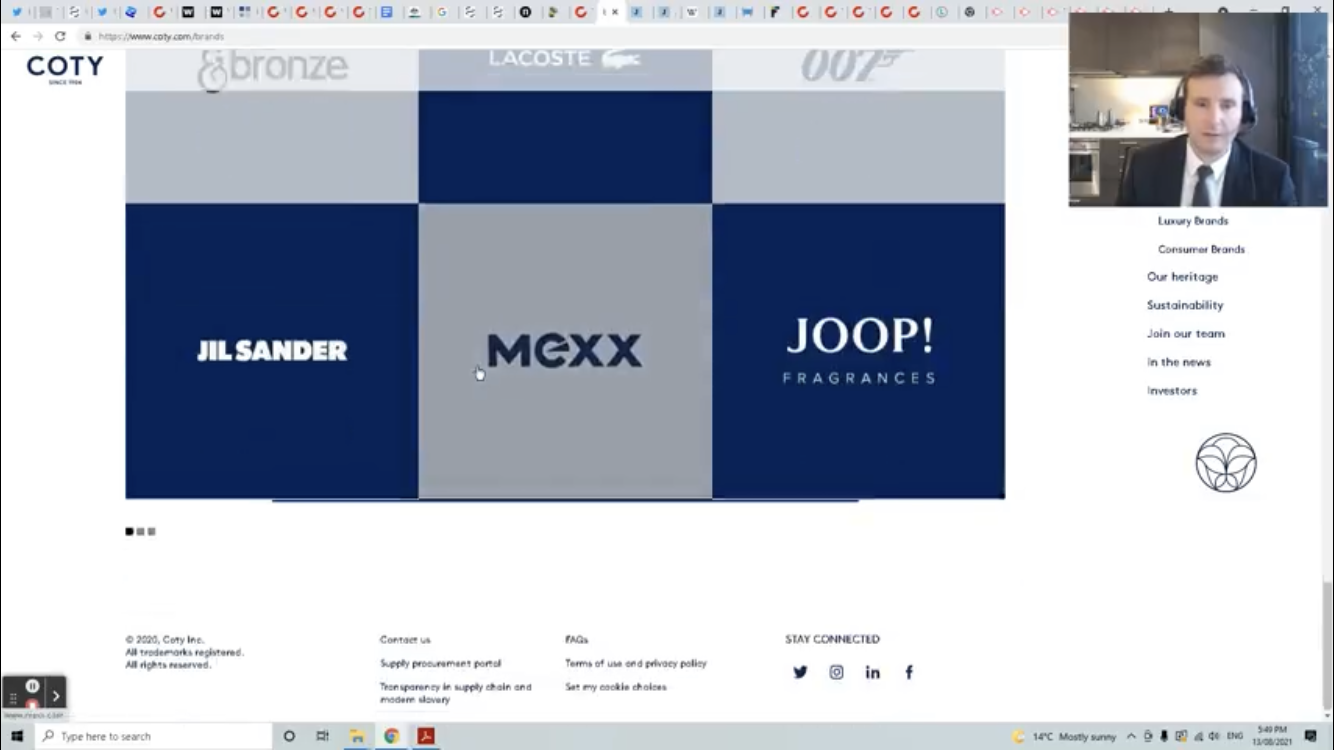Open Luxury Brands in the side menu
Viewport: 1334px width, 750px height.
tap(1193, 221)
